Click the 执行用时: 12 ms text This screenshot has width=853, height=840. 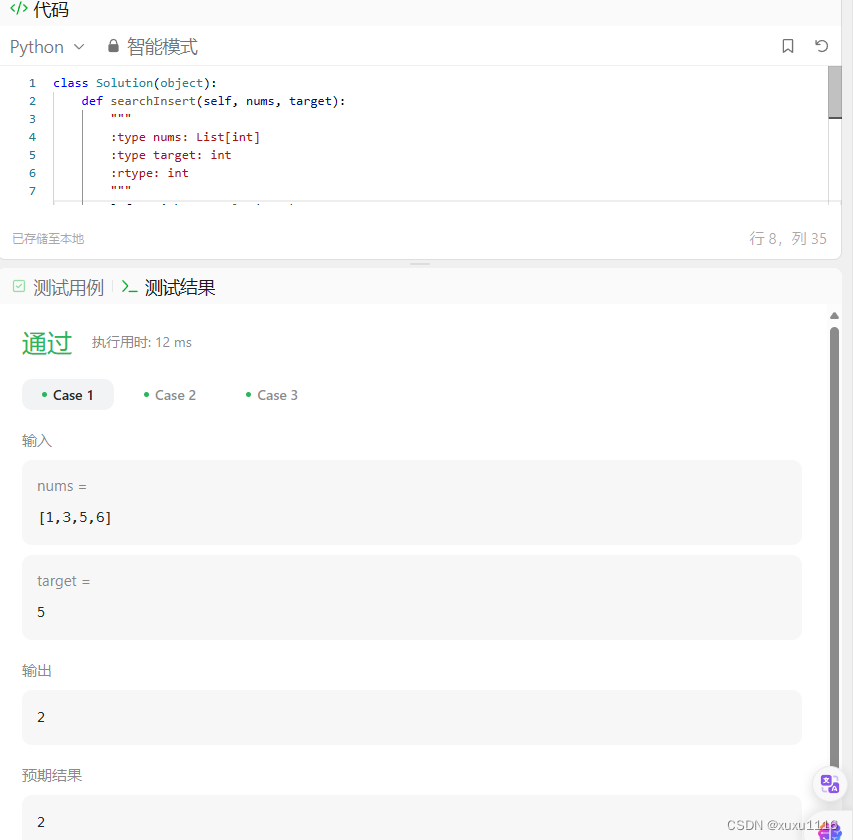[x=141, y=342]
